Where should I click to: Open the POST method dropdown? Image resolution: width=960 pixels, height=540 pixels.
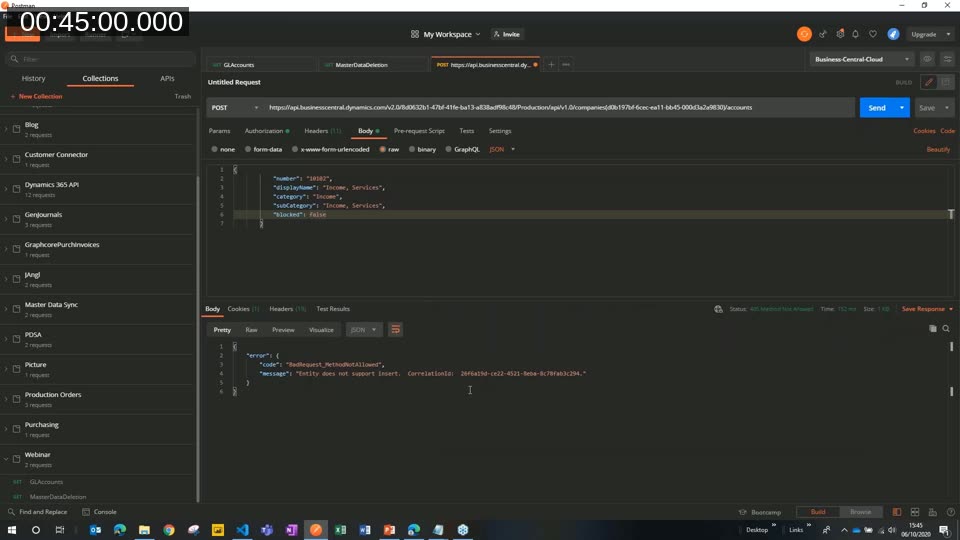234,108
